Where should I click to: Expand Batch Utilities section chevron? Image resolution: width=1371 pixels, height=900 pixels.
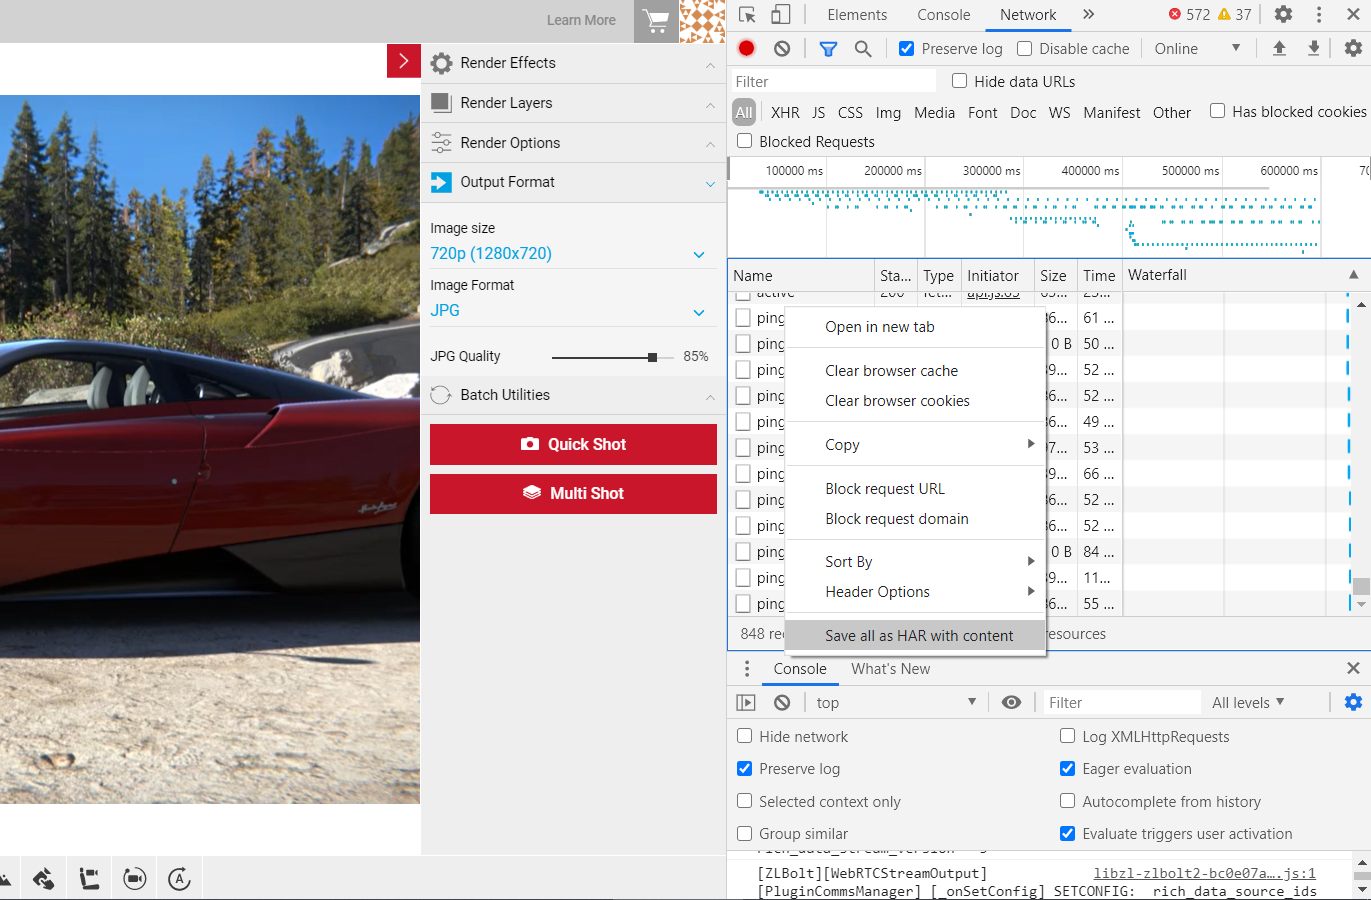[710, 397]
